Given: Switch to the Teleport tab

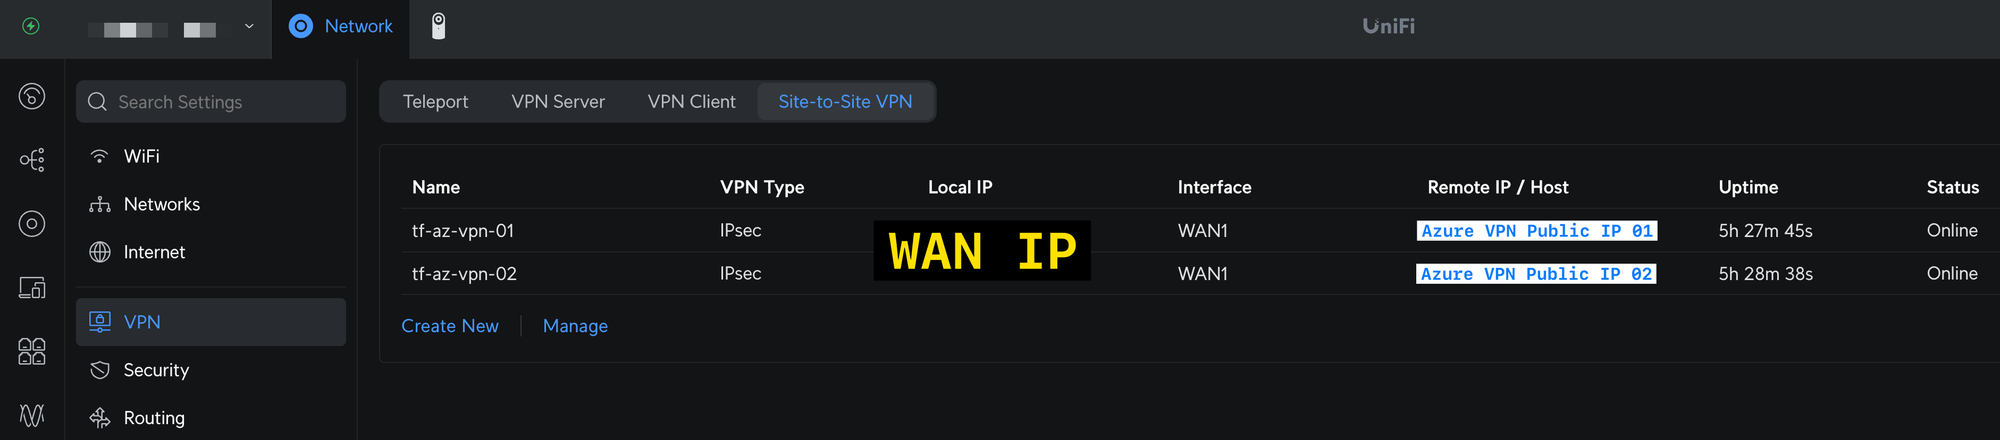Looking at the screenshot, I should (x=435, y=102).
